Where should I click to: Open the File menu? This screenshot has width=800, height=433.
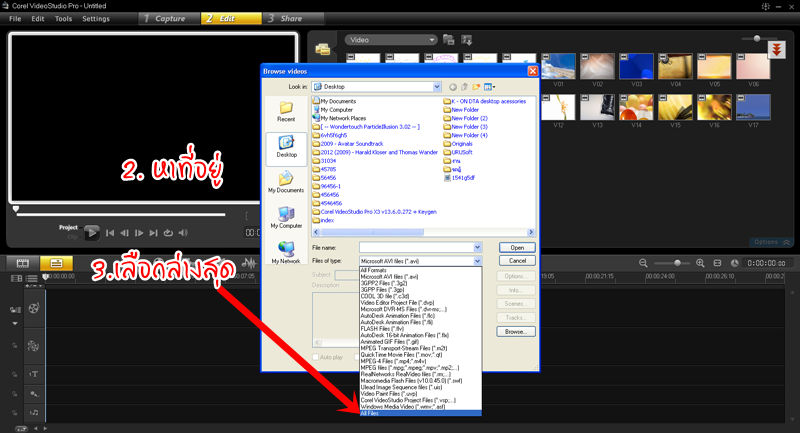click(15, 19)
